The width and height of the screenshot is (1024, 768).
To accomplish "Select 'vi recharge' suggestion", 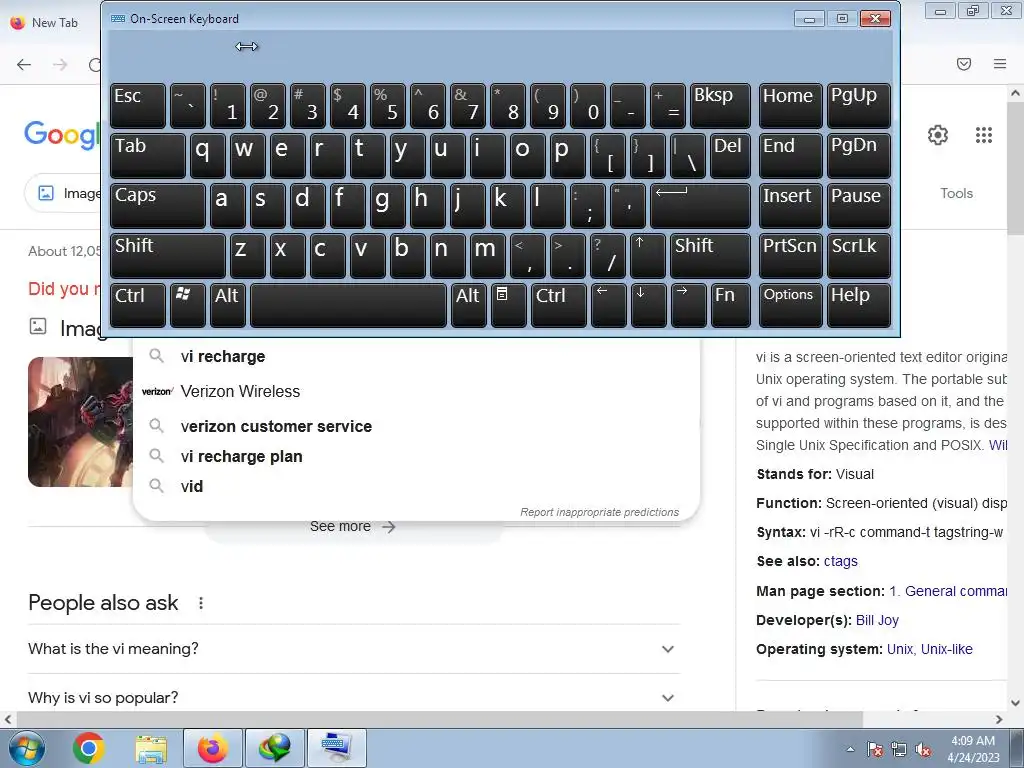I will click(x=416, y=357).
